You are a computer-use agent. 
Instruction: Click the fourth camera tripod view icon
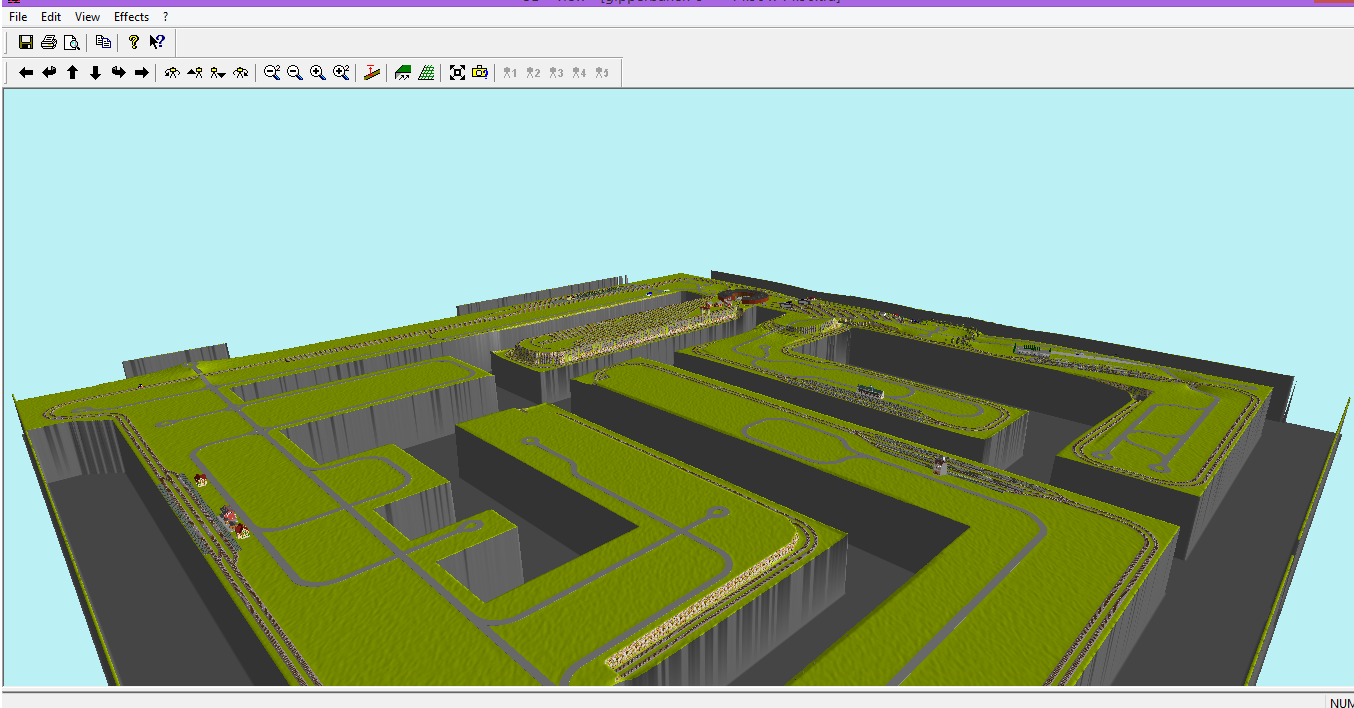coord(241,73)
